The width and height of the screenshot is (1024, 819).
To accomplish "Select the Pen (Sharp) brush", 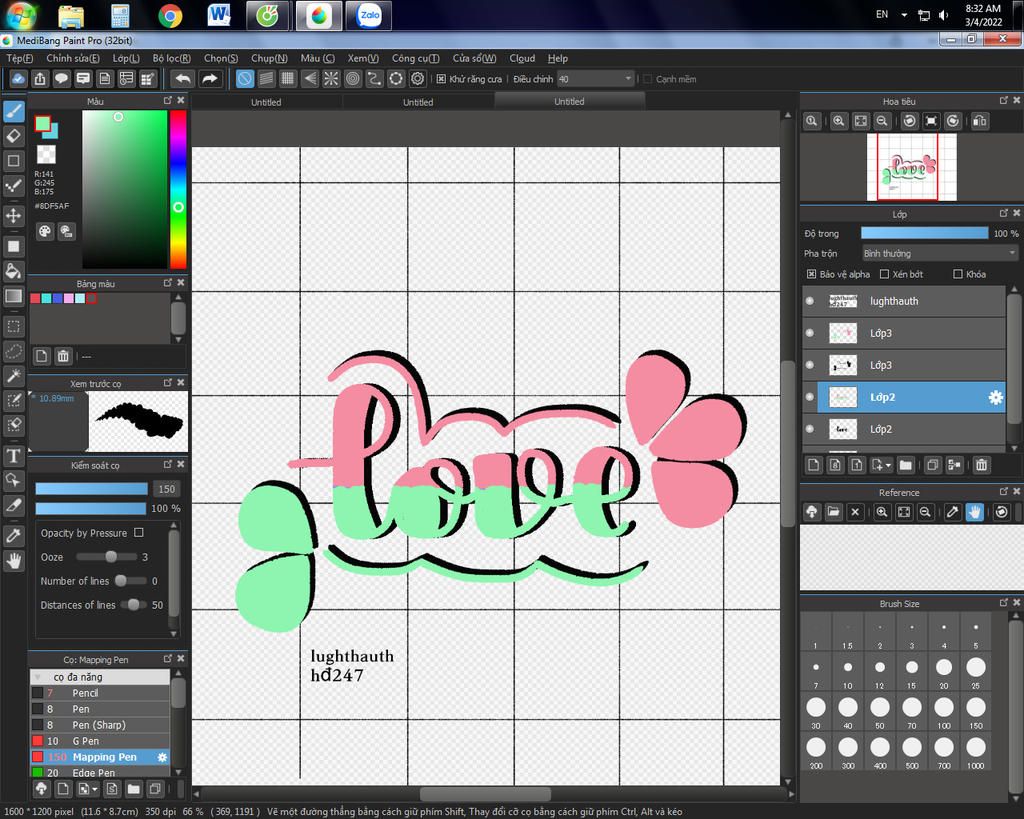I will point(100,725).
